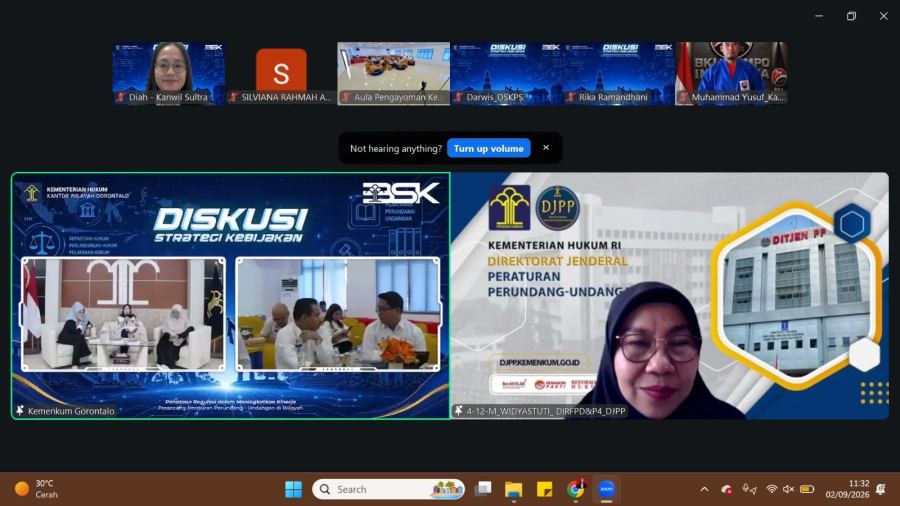Click muted mic icon for Aula Pengayoman
Viewport: 900px width, 506px height.
tap(346, 97)
